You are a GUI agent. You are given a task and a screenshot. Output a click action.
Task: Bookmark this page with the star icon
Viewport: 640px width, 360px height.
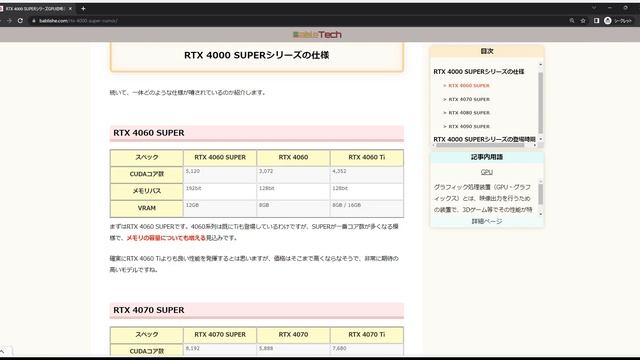[x=583, y=20]
